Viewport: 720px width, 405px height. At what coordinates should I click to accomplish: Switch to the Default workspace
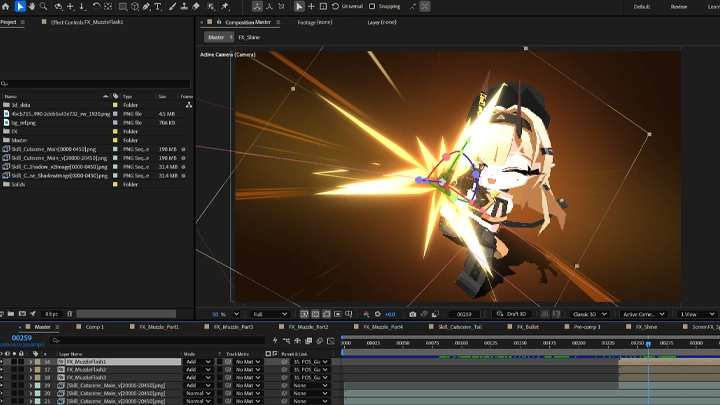641,6
